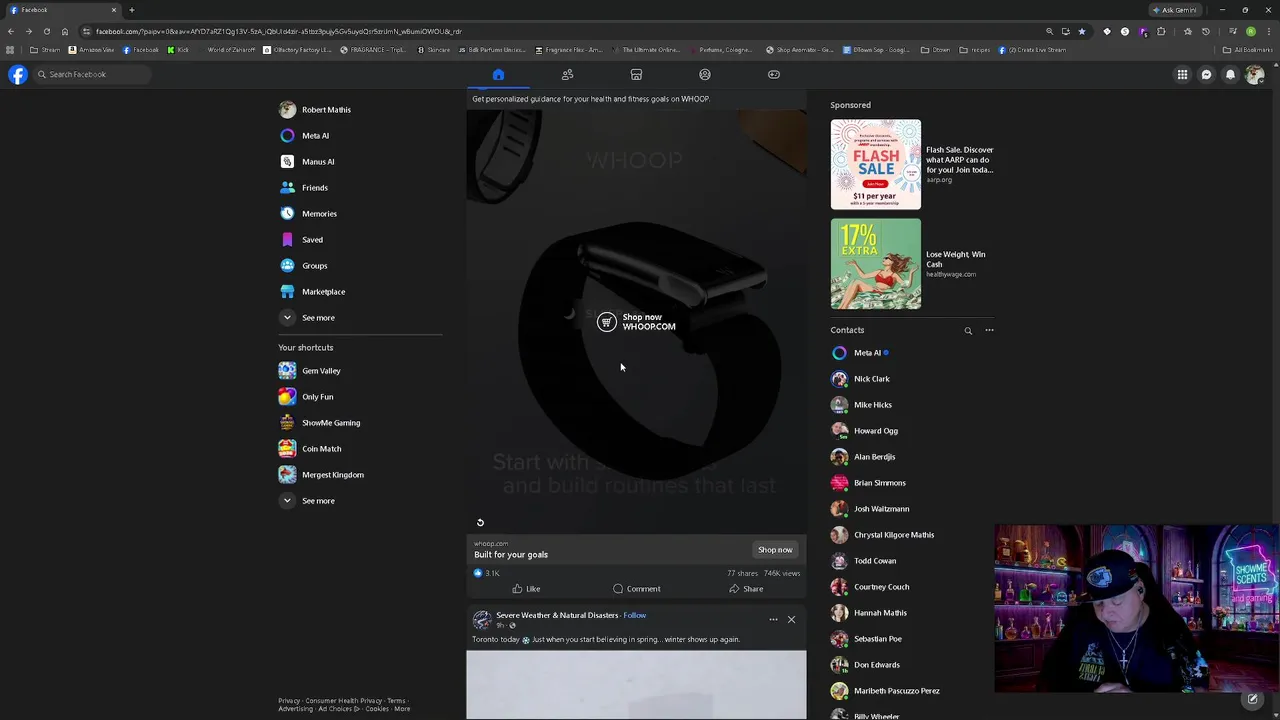Image resolution: width=1280 pixels, height=720 pixels.
Task: Open the Amazon Vine bookmark
Action: click(91, 50)
